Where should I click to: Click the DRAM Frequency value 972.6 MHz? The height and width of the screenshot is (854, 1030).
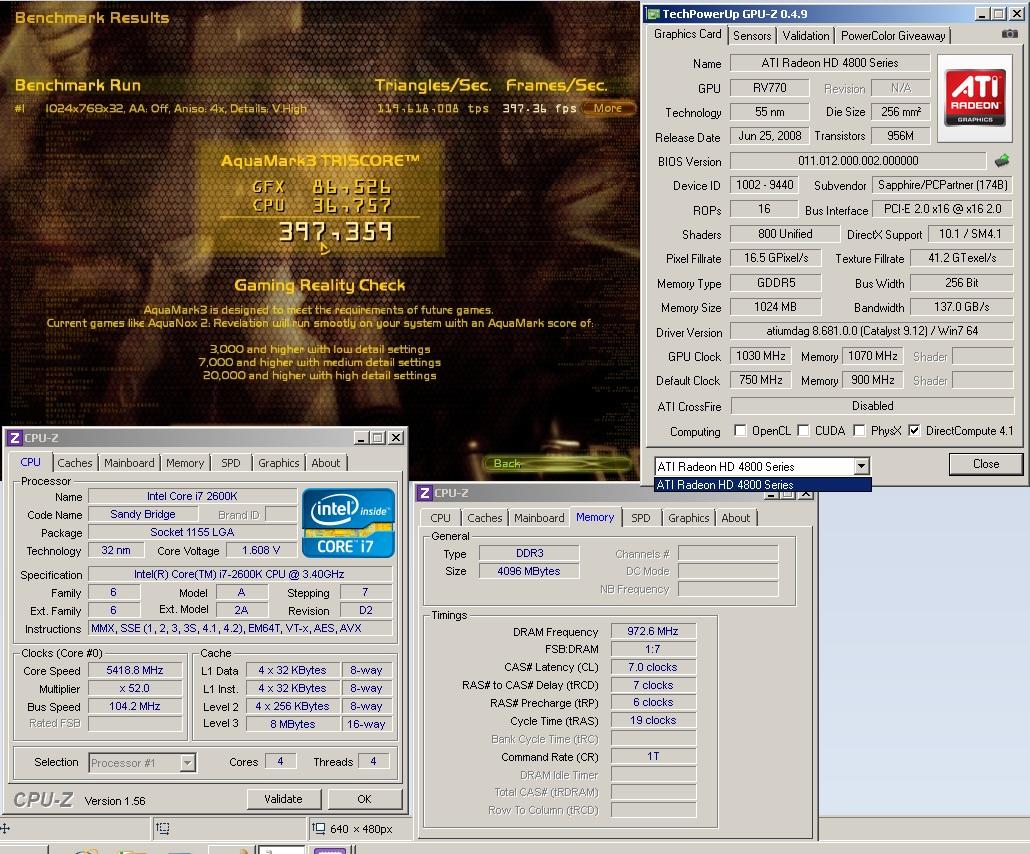click(x=652, y=631)
